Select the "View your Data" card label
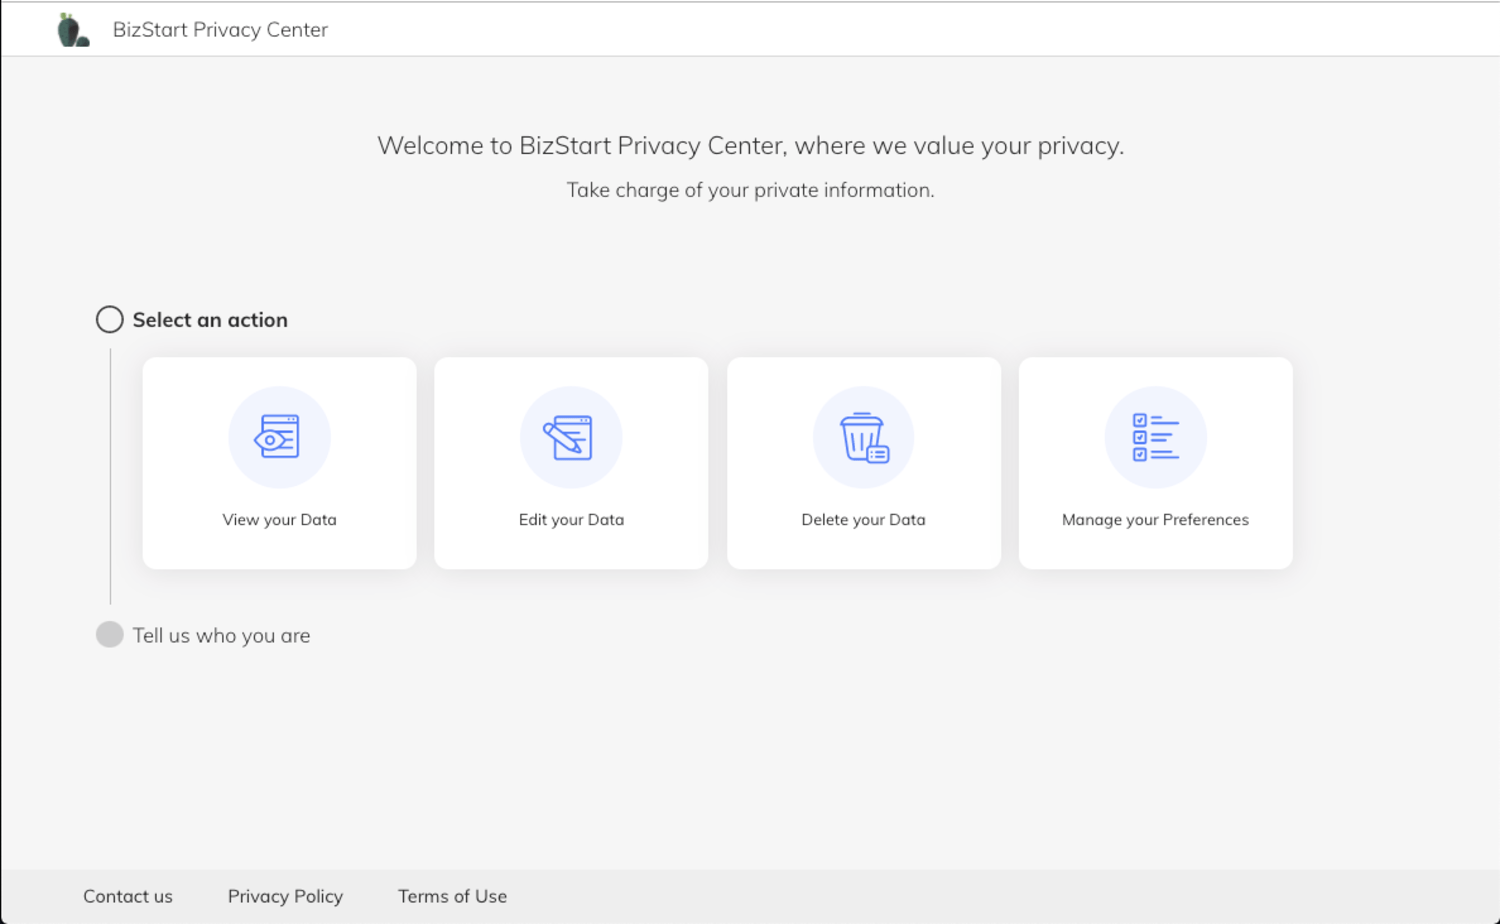Image resolution: width=1500 pixels, height=924 pixels. pos(279,520)
